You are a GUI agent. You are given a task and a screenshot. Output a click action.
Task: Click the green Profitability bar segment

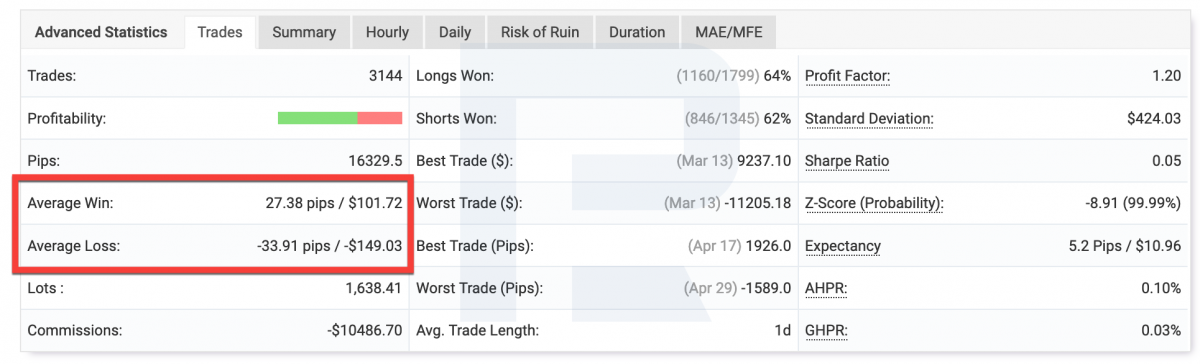pyautogui.click(x=317, y=118)
